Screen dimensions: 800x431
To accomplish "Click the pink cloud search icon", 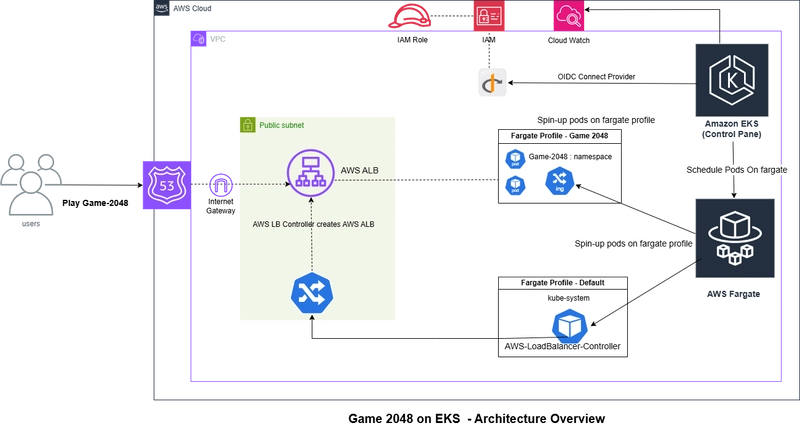I will click(x=564, y=16).
